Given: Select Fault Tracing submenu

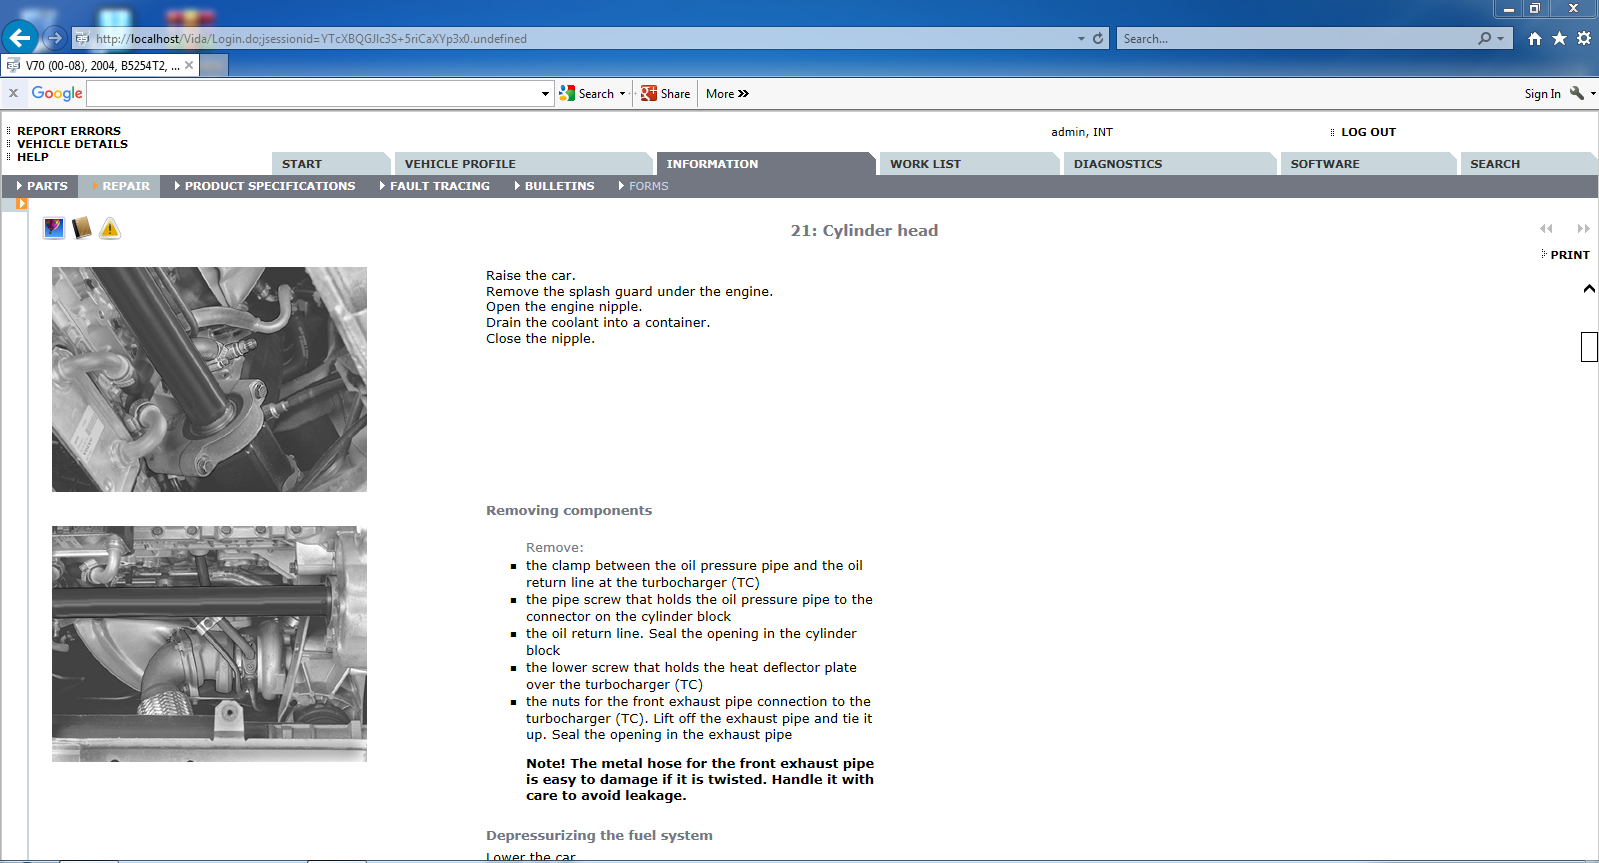Looking at the screenshot, I should [439, 186].
